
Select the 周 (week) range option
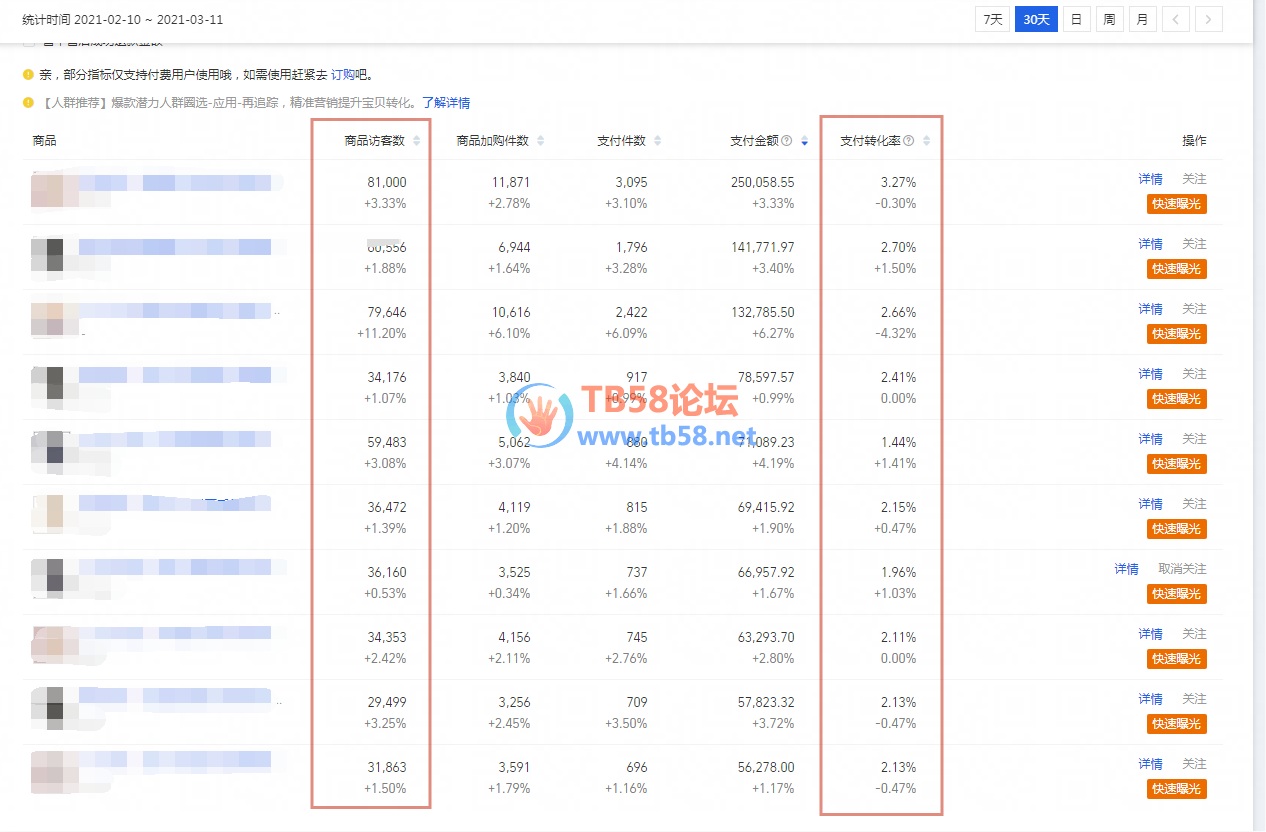click(x=1109, y=19)
